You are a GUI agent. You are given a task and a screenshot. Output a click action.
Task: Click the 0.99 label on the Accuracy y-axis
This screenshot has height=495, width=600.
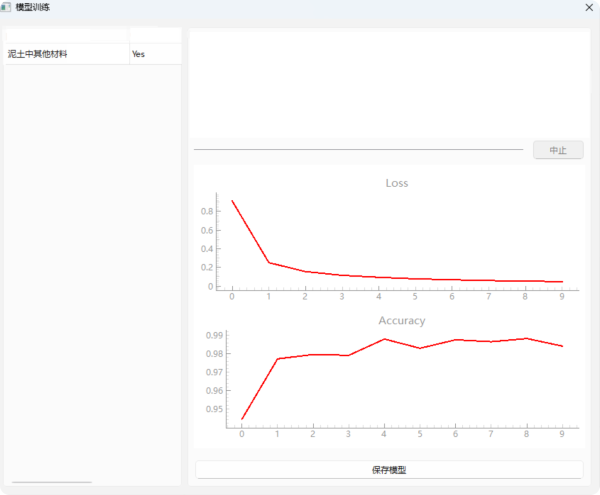pyautogui.click(x=213, y=336)
